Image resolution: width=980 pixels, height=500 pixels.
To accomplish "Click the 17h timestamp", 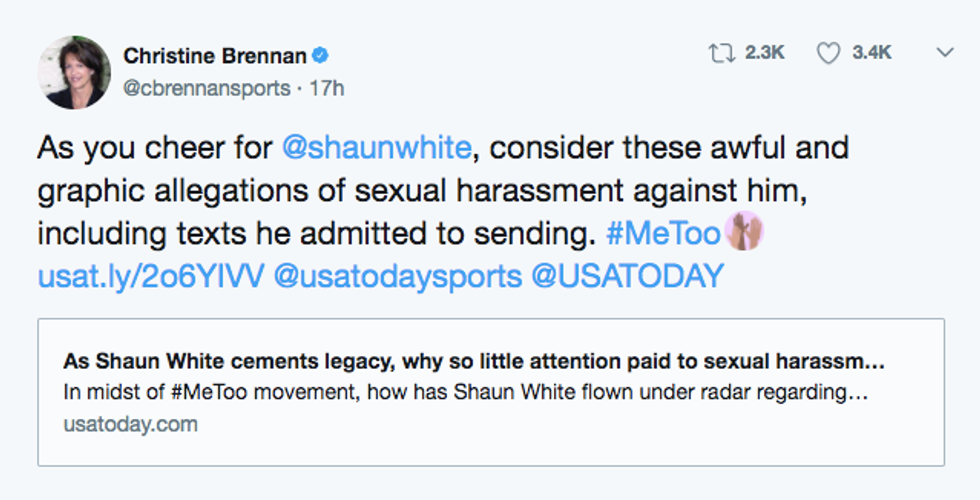I will coord(327,87).
